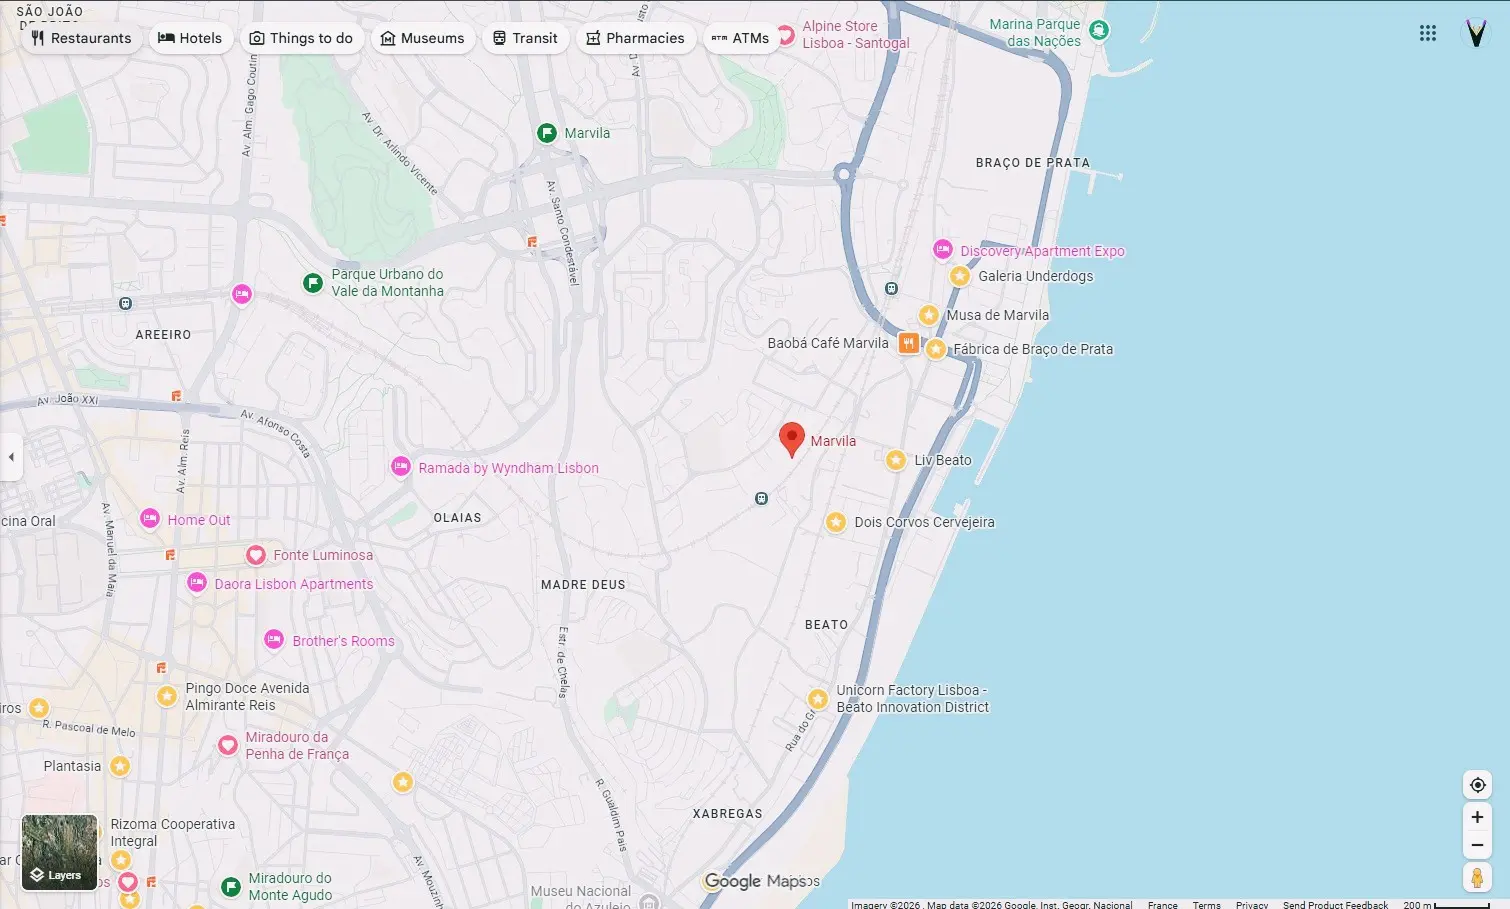Open the account profile avatar

(x=1476, y=33)
